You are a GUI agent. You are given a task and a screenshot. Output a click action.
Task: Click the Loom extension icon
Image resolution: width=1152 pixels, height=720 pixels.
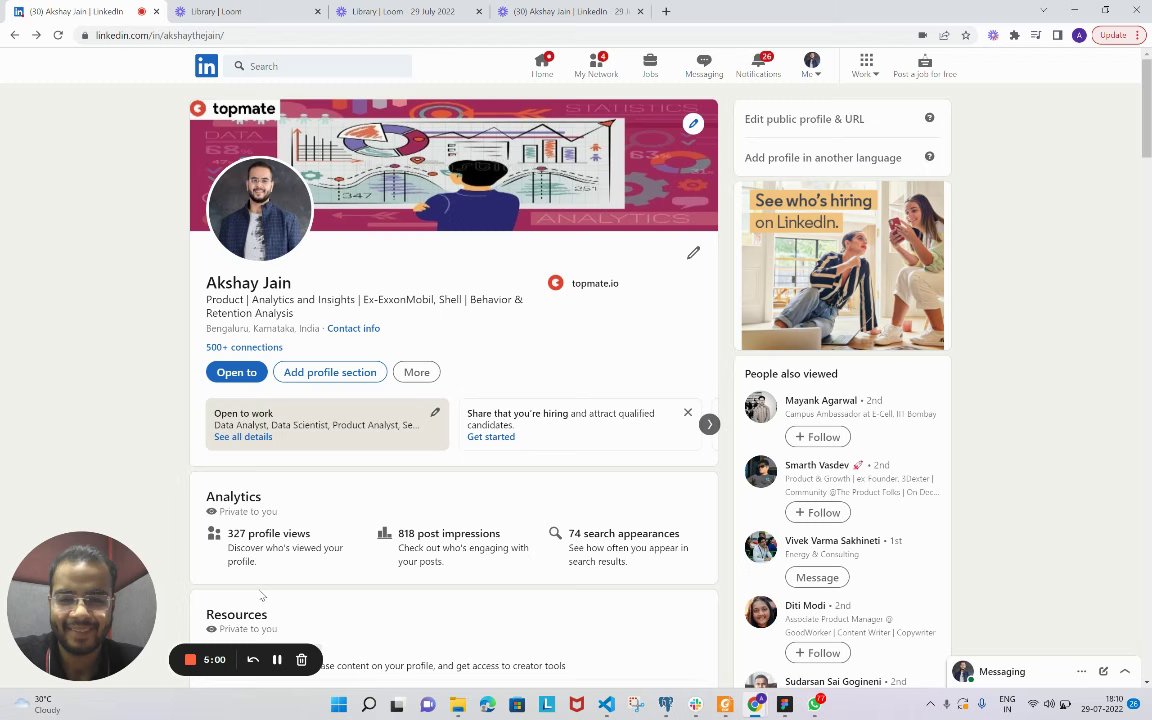(993, 35)
